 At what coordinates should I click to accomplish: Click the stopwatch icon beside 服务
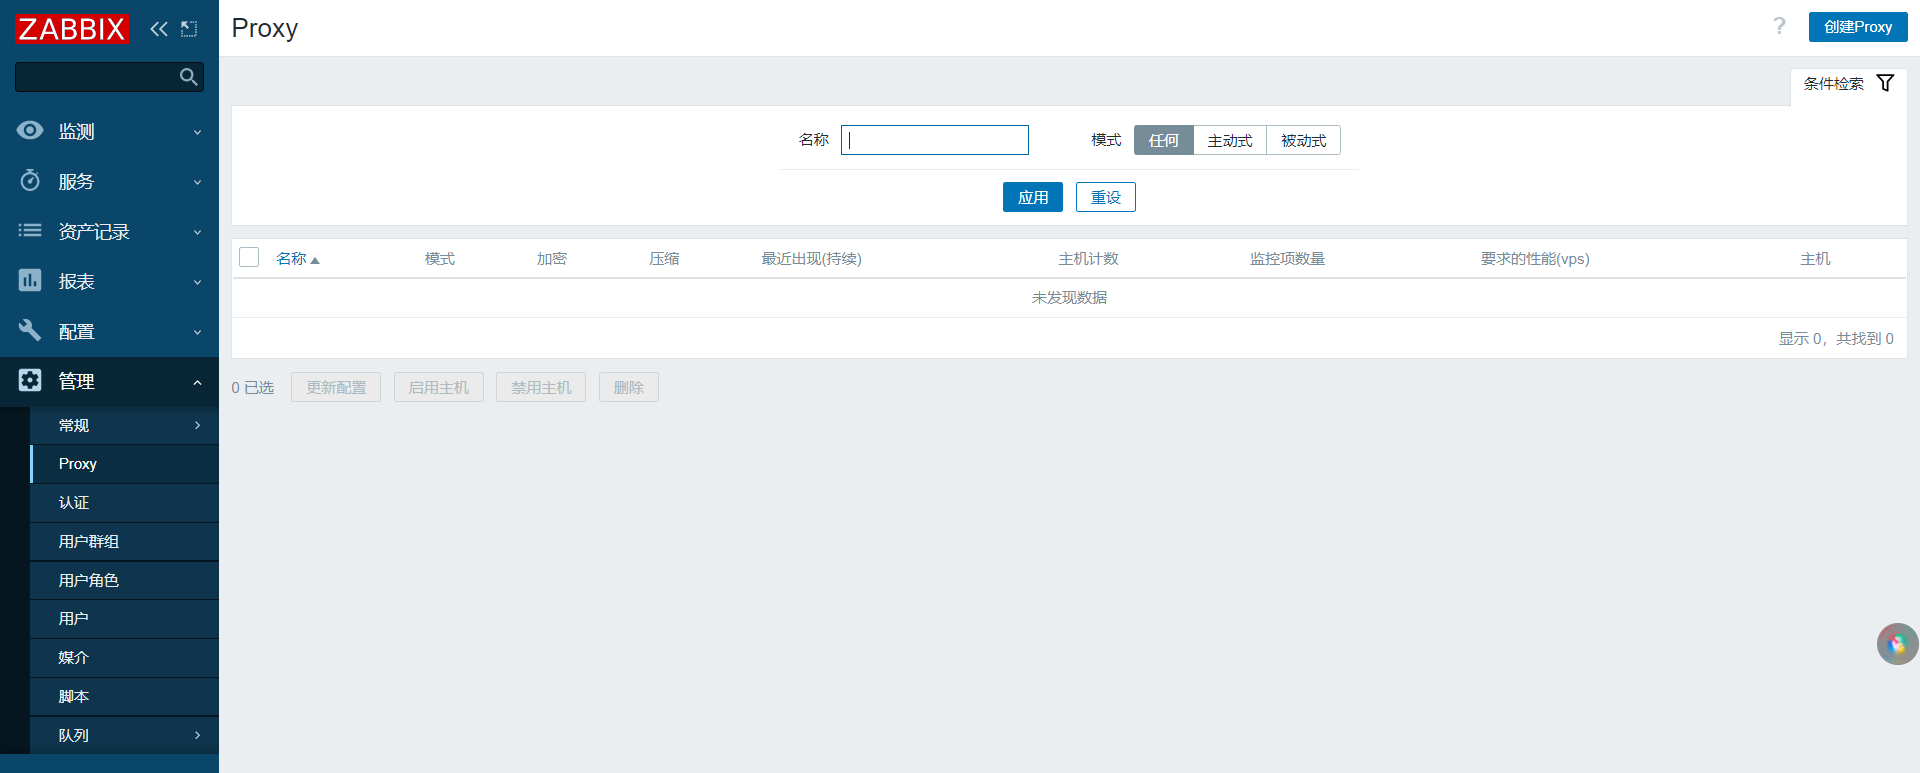click(30, 180)
